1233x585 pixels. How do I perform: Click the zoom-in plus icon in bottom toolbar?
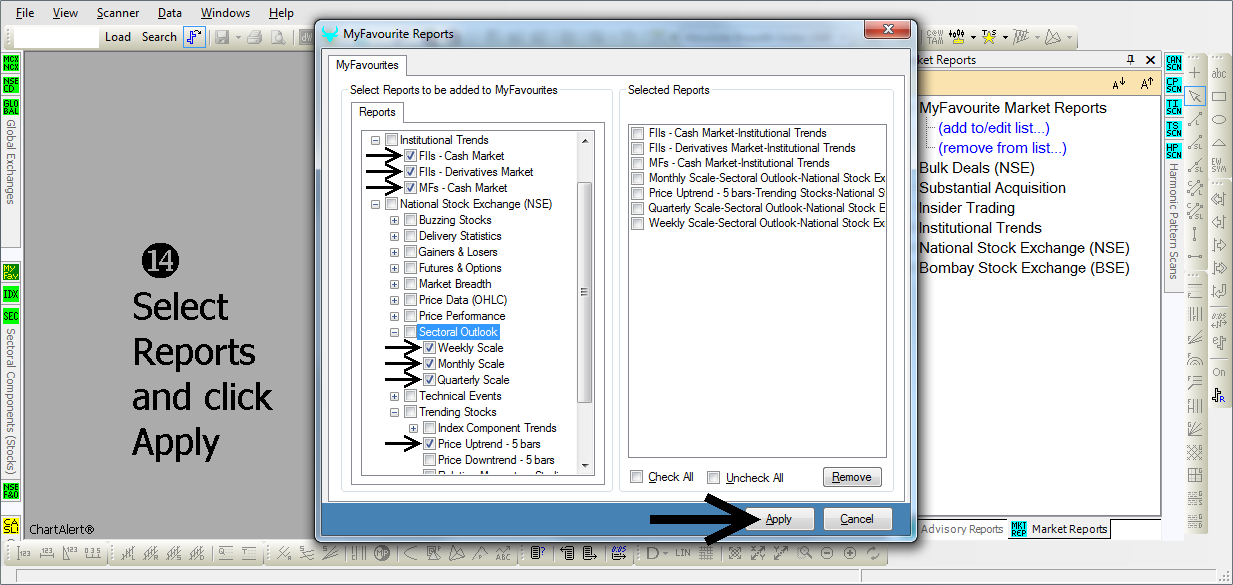[850, 552]
